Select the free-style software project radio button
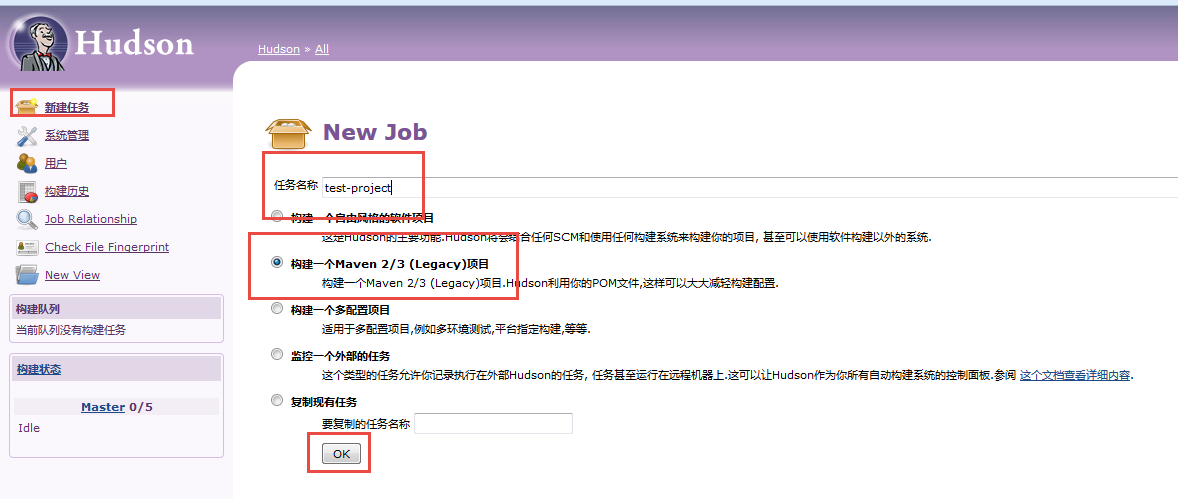The width and height of the screenshot is (1178, 499). 277,217
